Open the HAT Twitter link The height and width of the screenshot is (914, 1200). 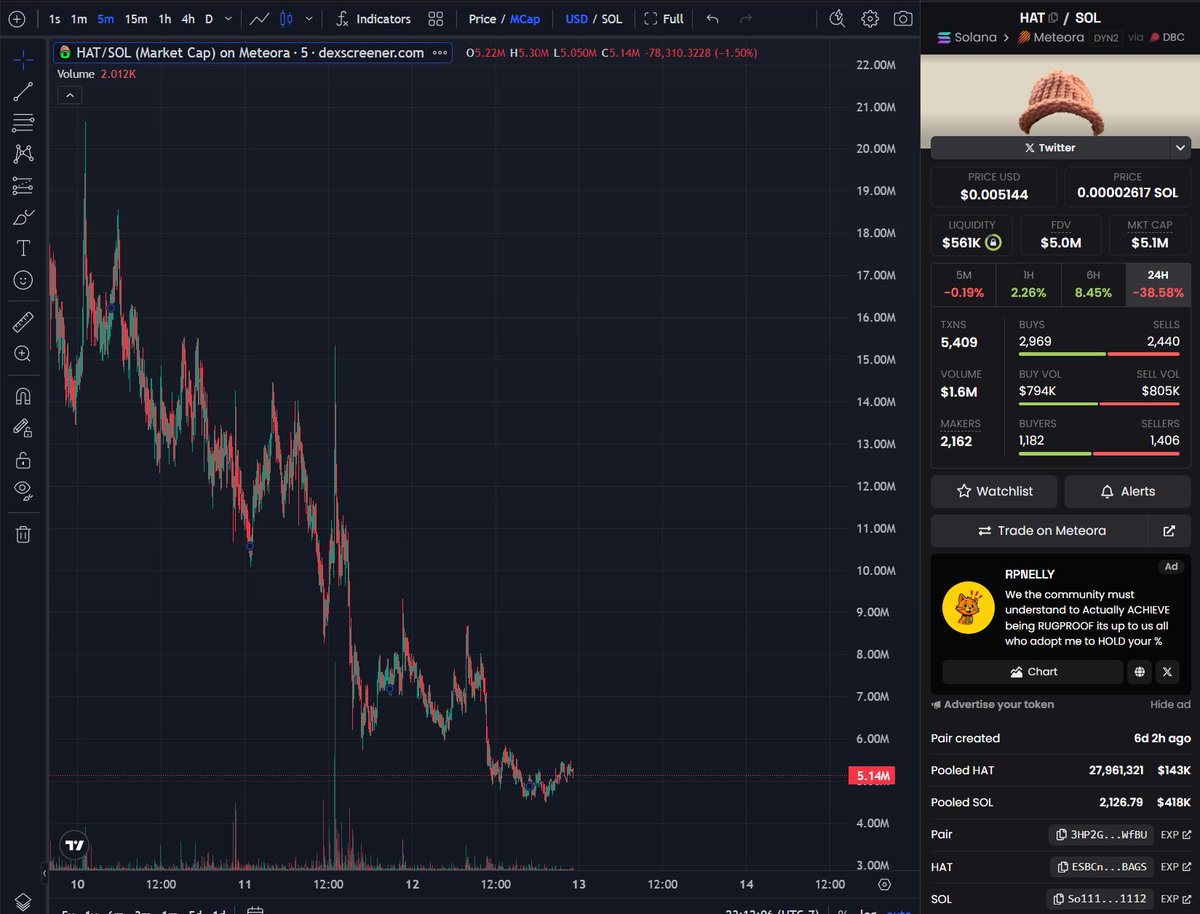(1049, 148)
